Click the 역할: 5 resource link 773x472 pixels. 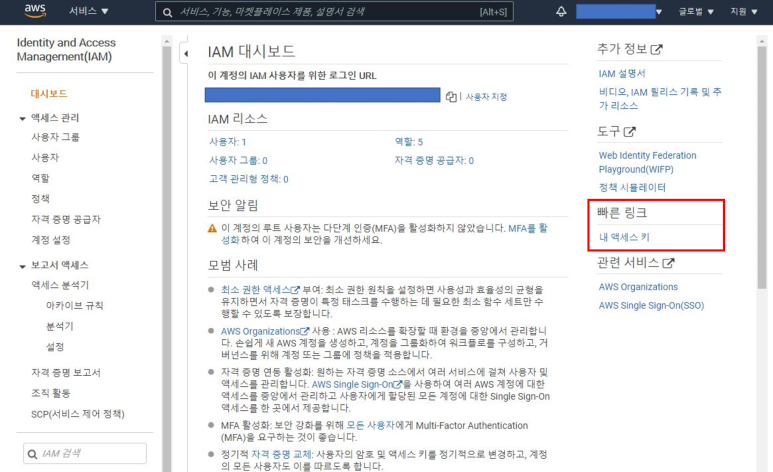tap(409, 142)
